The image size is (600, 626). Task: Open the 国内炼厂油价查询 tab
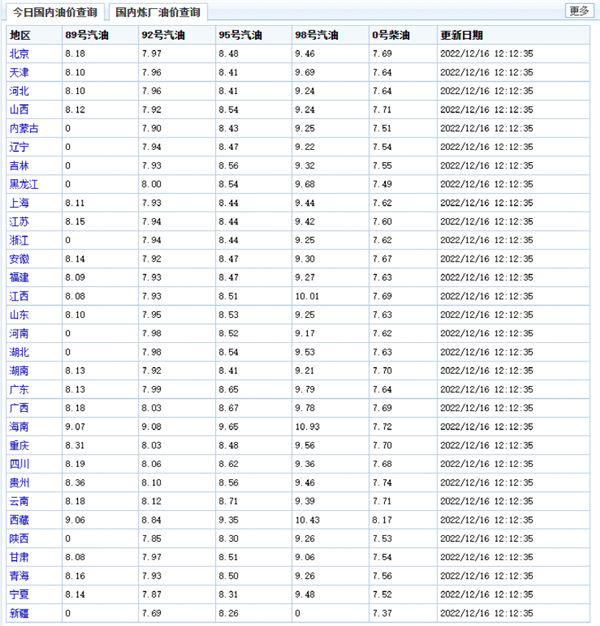(157, 13)
